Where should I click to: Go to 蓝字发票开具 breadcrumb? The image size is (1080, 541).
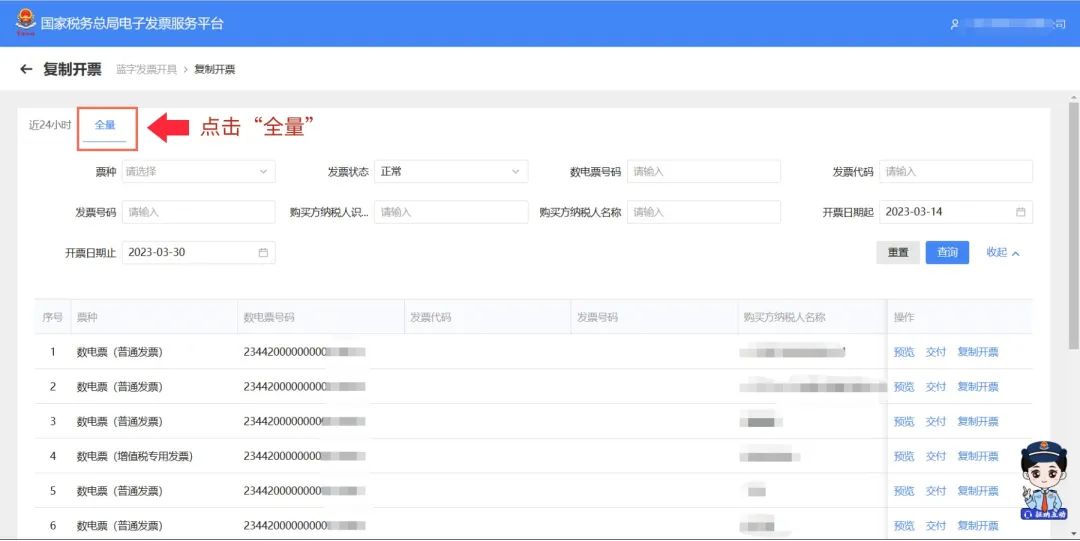point(146,70)
